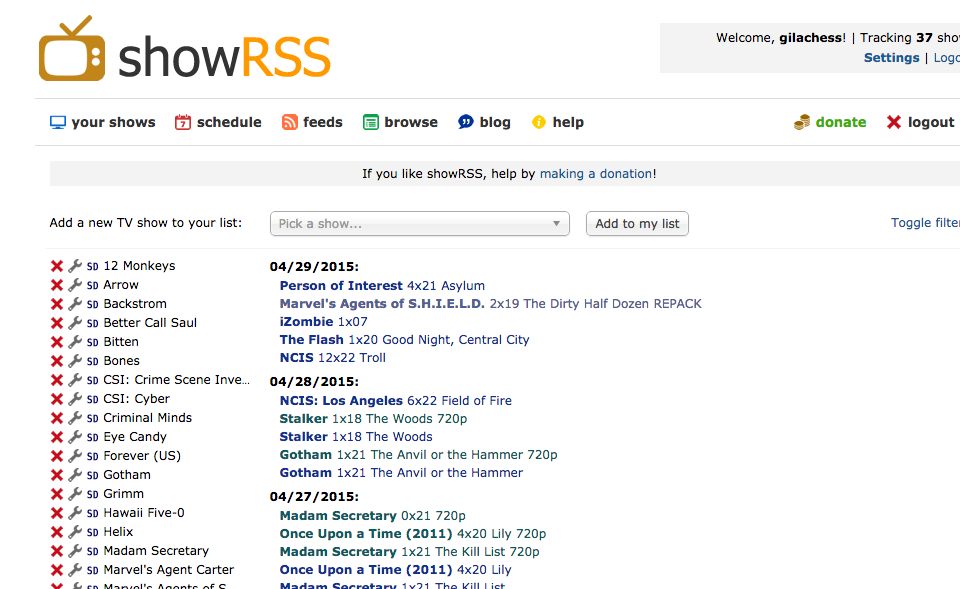Click the showRSS TV logo
The height and width of the screenshot is (589, 960).
[184, 48]
